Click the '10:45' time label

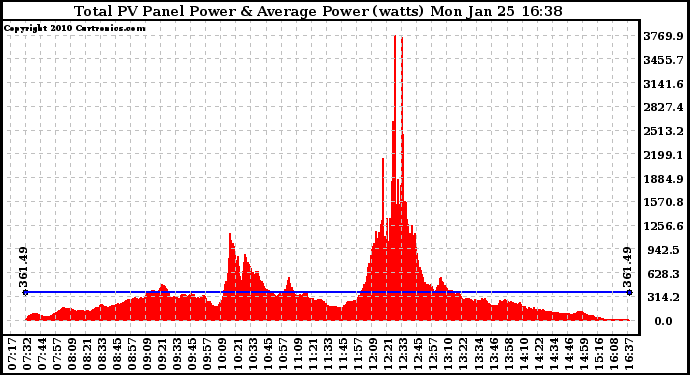coord(268,354)
